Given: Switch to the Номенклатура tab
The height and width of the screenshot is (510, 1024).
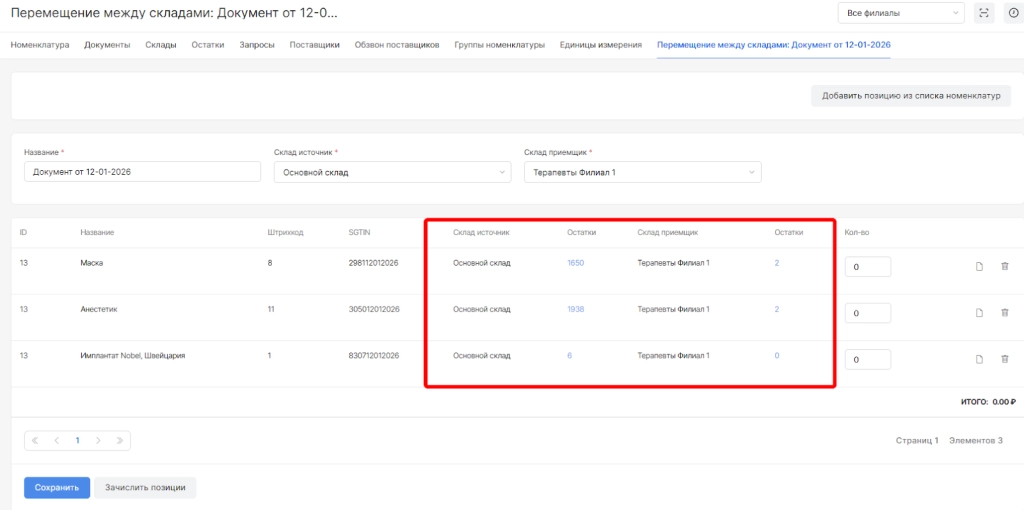Looking at the screenshot, I should (40, 45).
